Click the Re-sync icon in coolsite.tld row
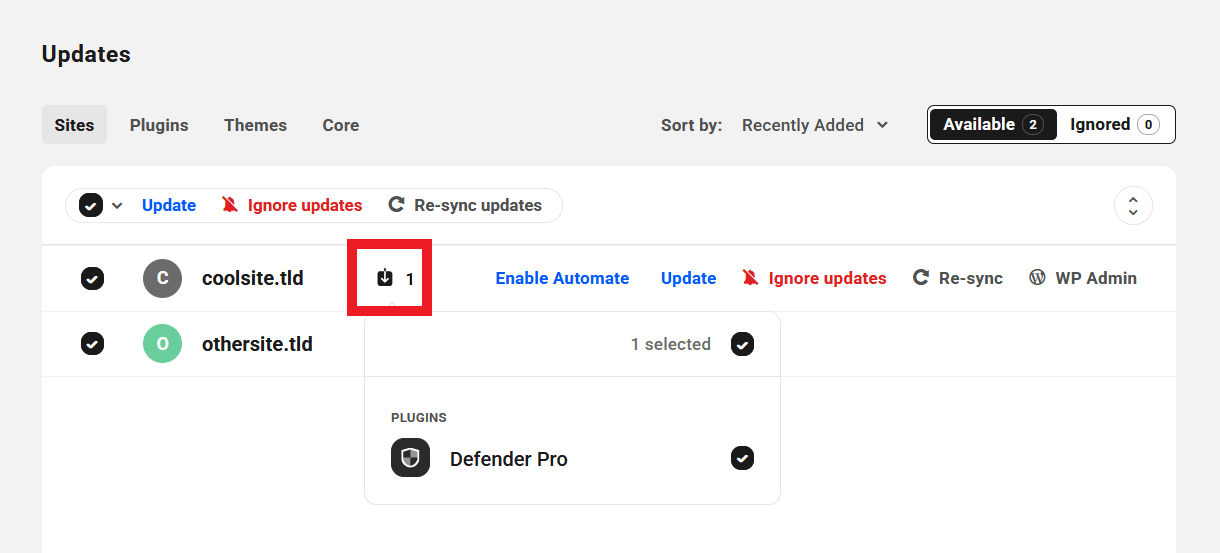Image resolution: width=1220 pixels, height=553 pixels. tap(921, 278)
